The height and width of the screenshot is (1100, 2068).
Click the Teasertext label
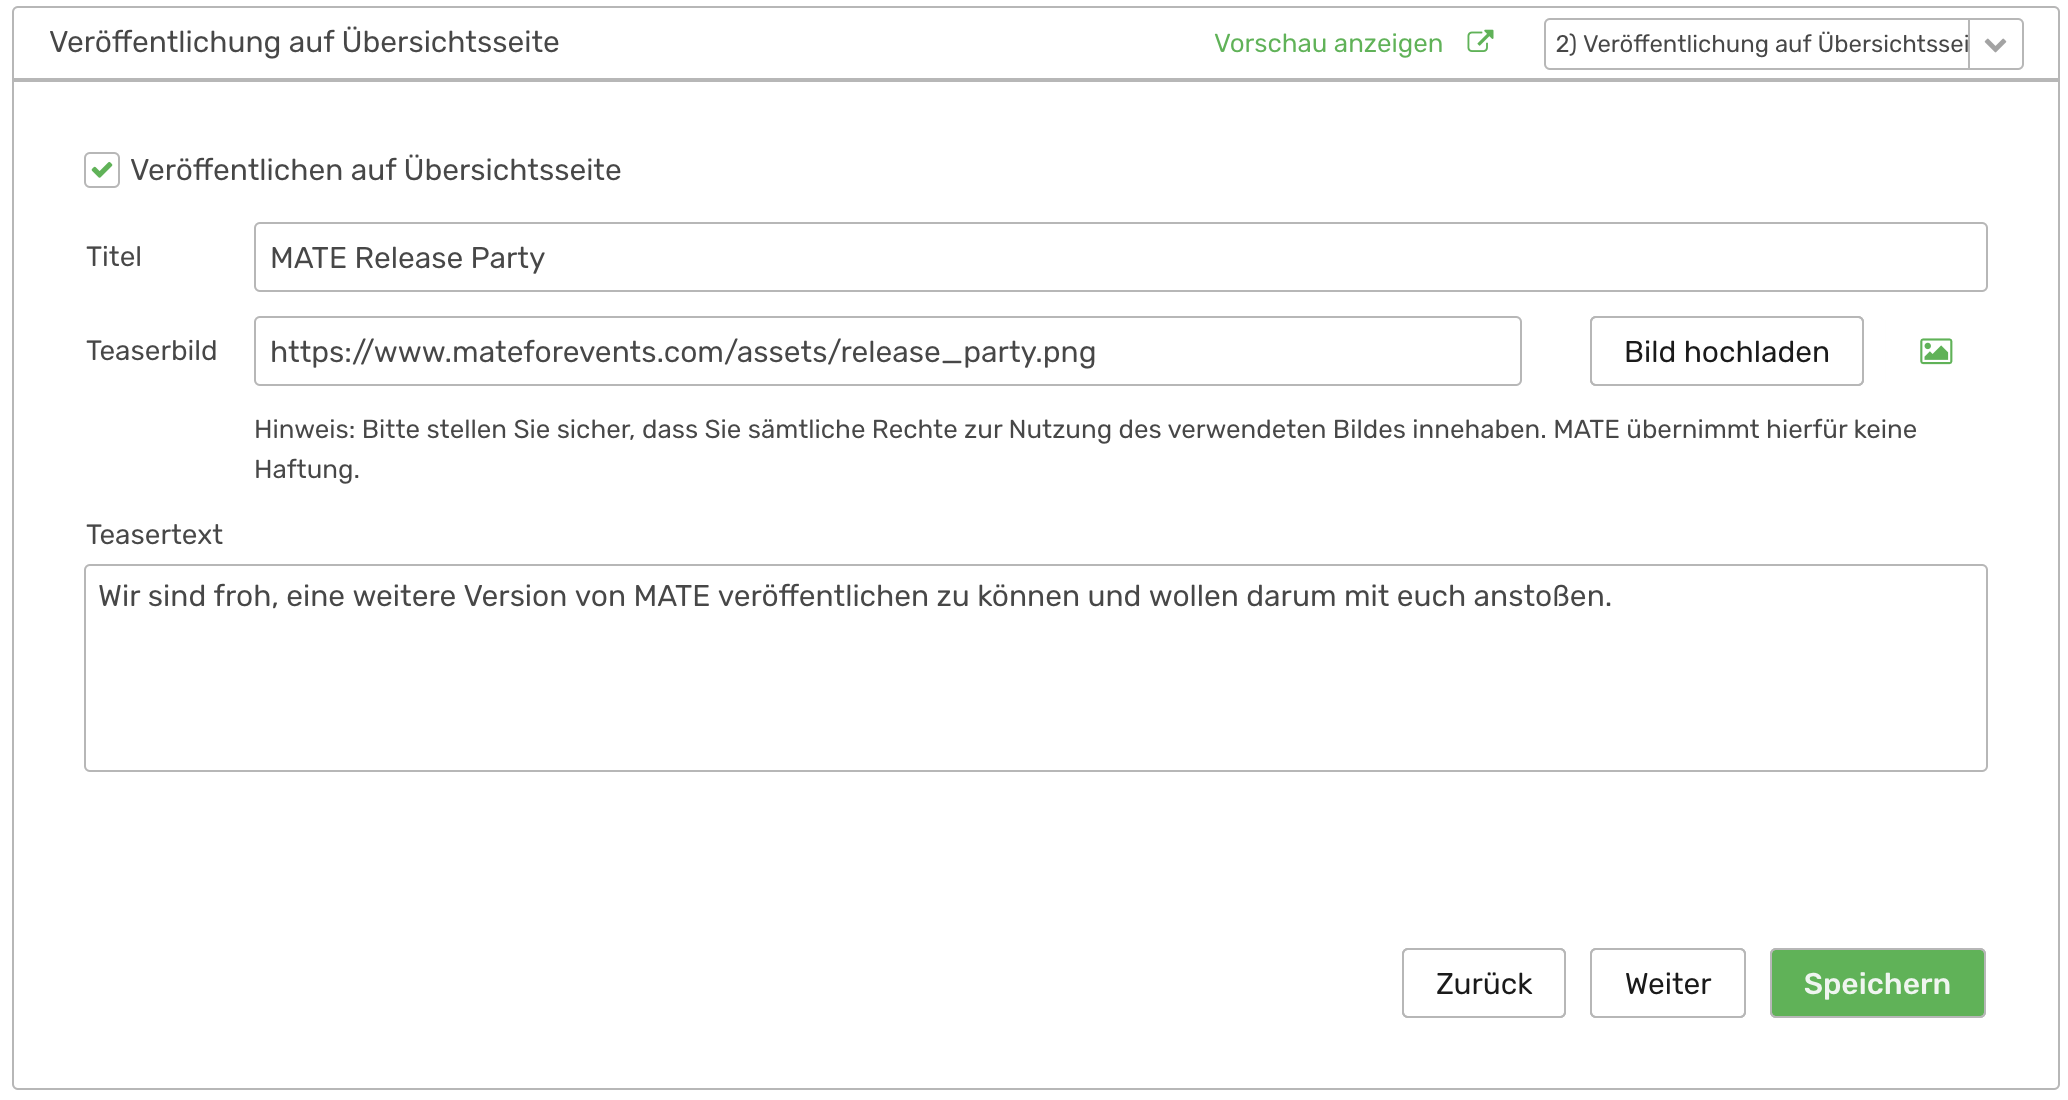(154, 534)
